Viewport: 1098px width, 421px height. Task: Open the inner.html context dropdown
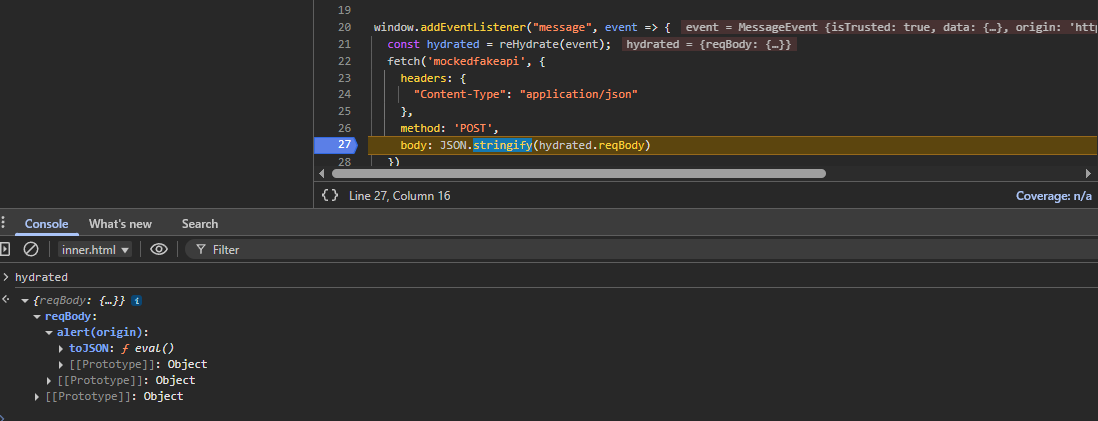[96, 249]
